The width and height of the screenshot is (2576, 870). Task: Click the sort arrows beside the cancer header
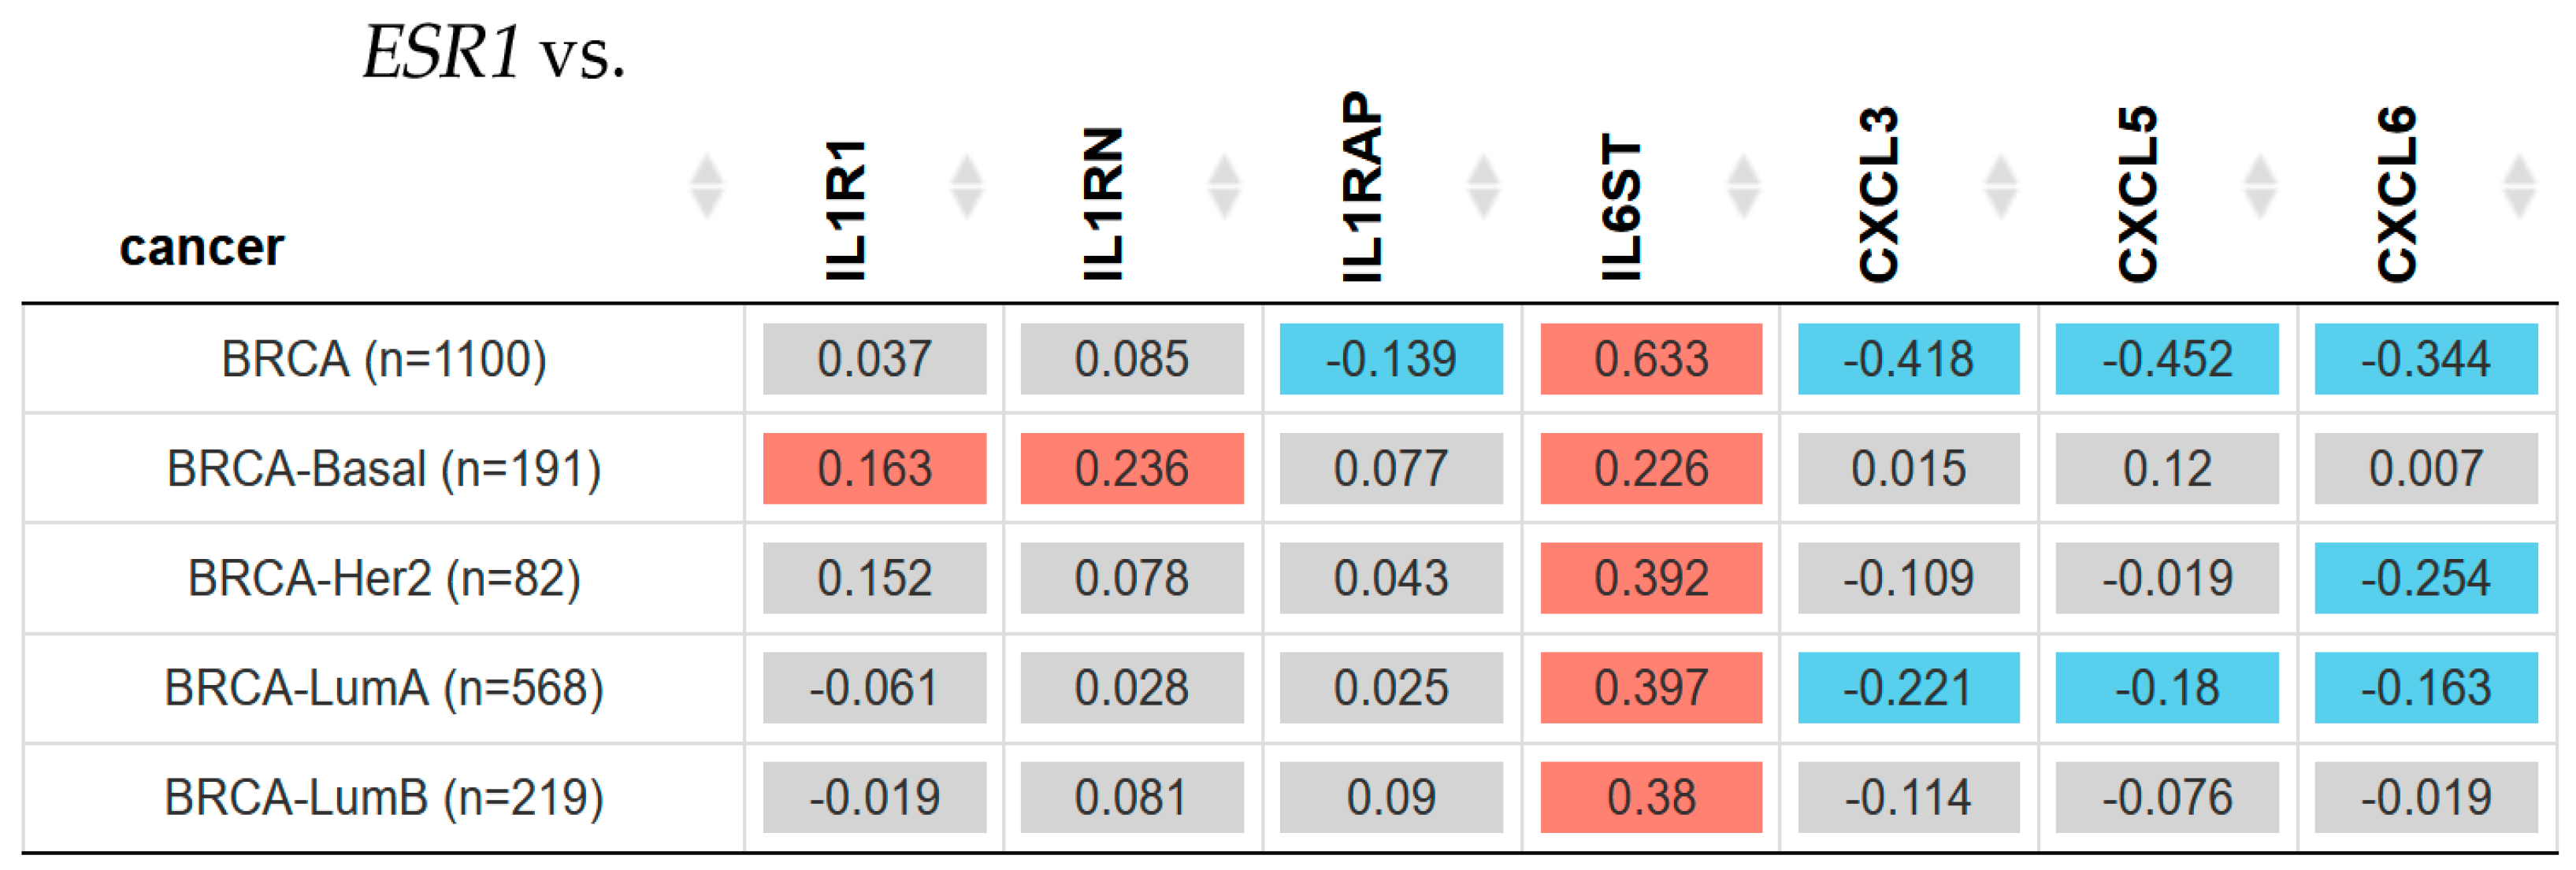point(706,187)
